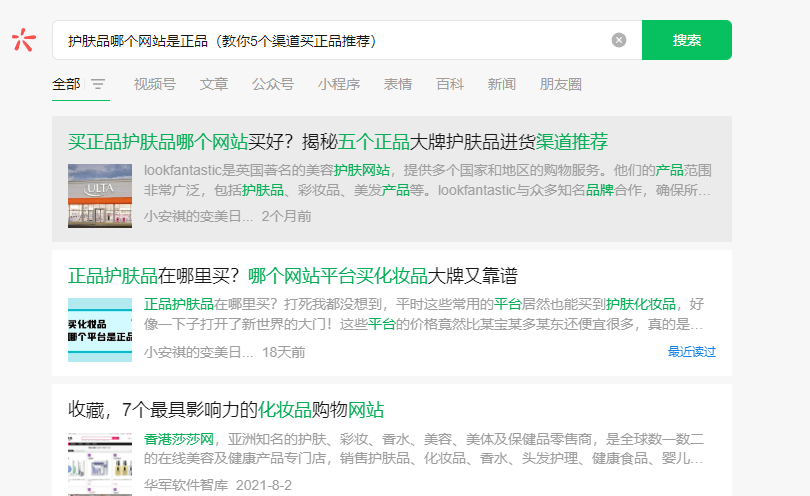The height and width of the screenshot is (496, 810).
Task: Switch to the 百科 tab
Action: [x=450, y=84]
